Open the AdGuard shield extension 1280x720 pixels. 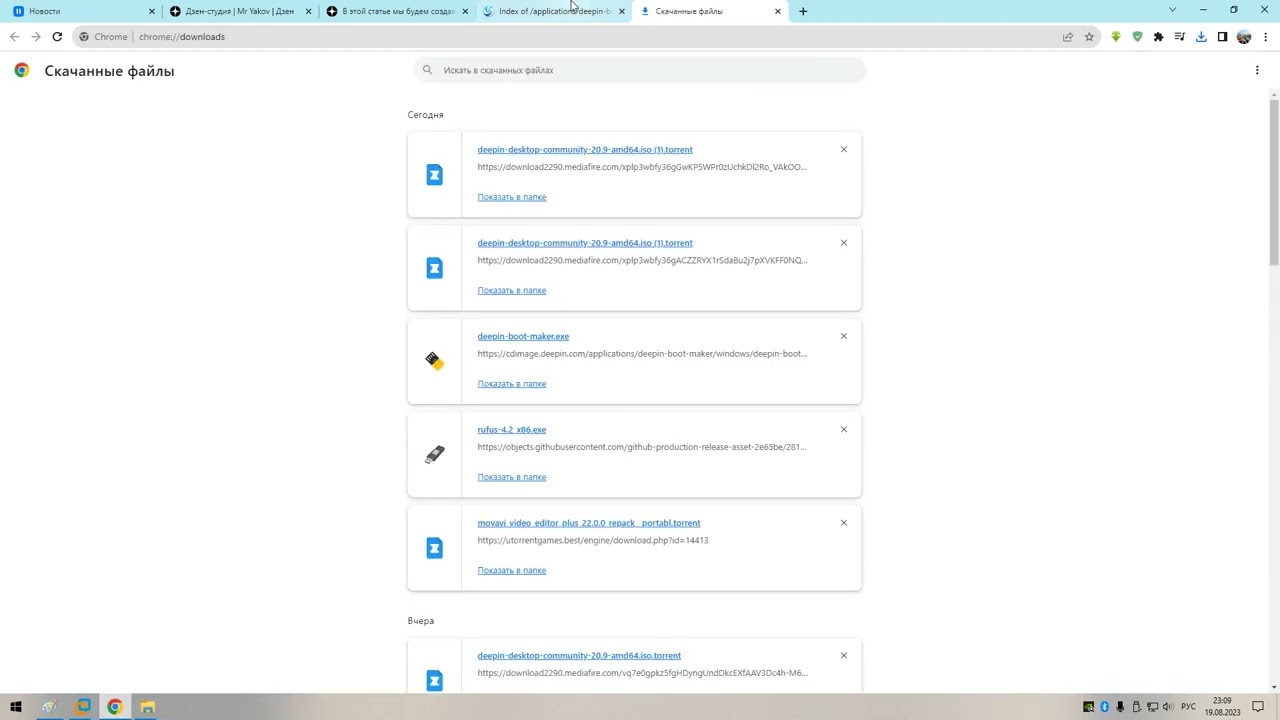pyautogui.click(x=1137, y=37)
